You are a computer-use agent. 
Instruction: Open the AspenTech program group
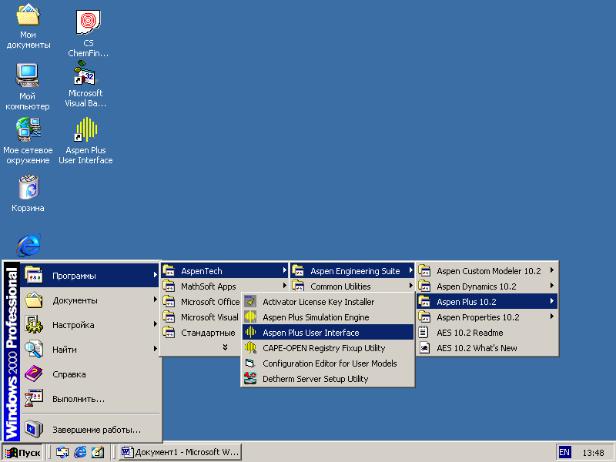click(x=224, y=271)
